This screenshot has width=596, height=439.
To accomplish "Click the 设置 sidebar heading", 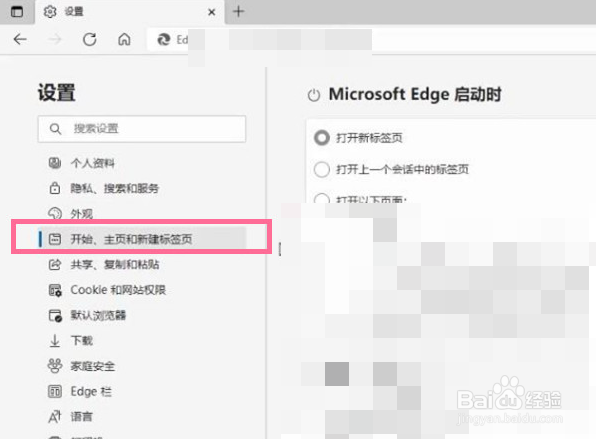I will click(x=56, y=93).
